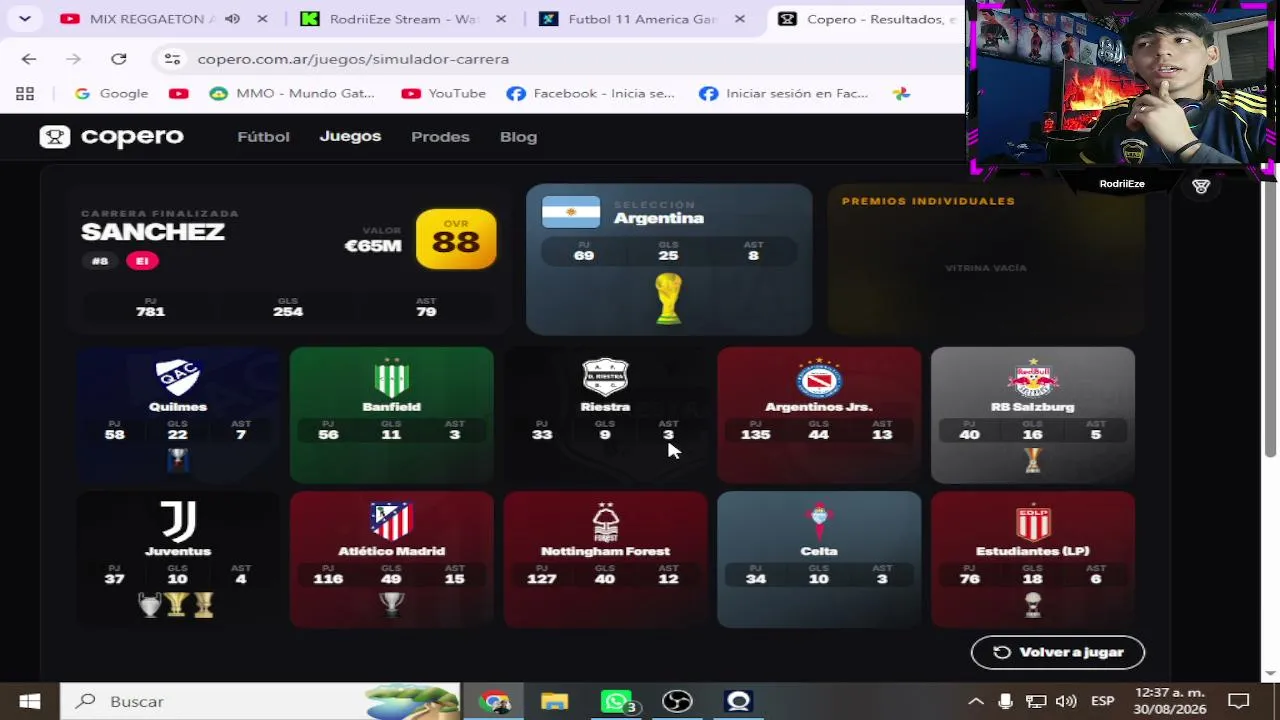
Task: Click the PREMIOS INDIVIDUALES heading
Action: [928, 201]
